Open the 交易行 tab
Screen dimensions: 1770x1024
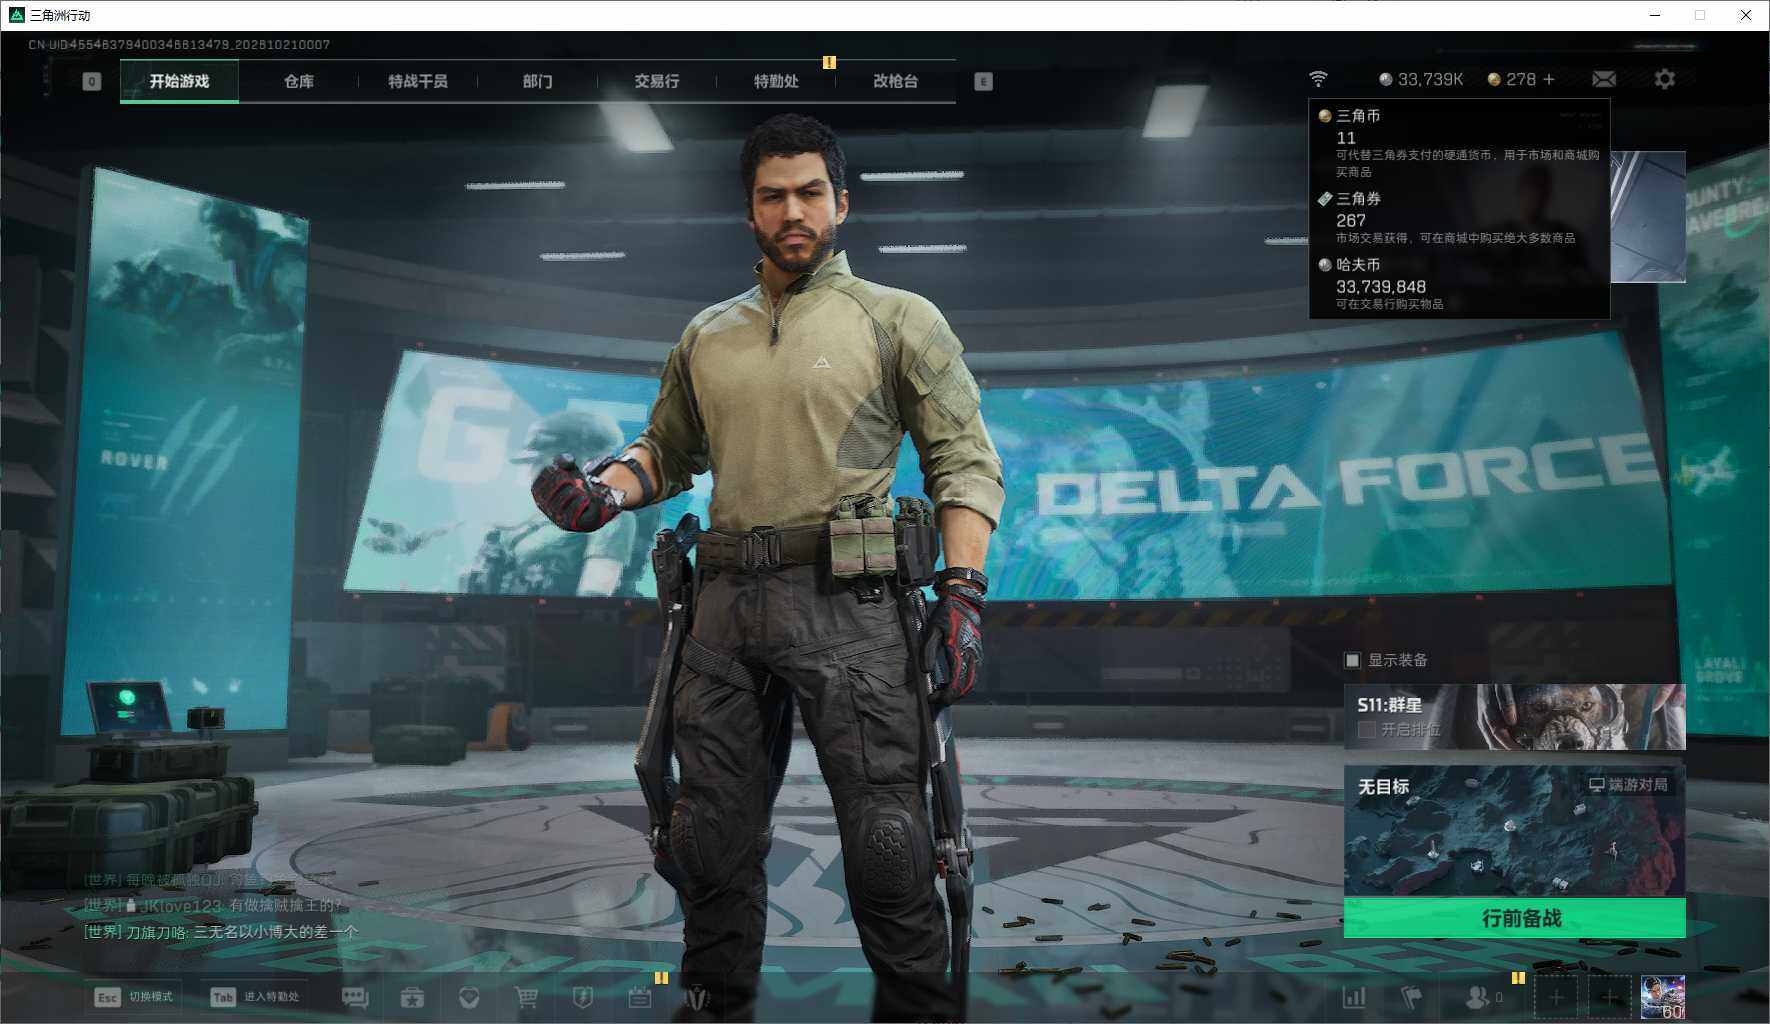click(x=657, y=81)
